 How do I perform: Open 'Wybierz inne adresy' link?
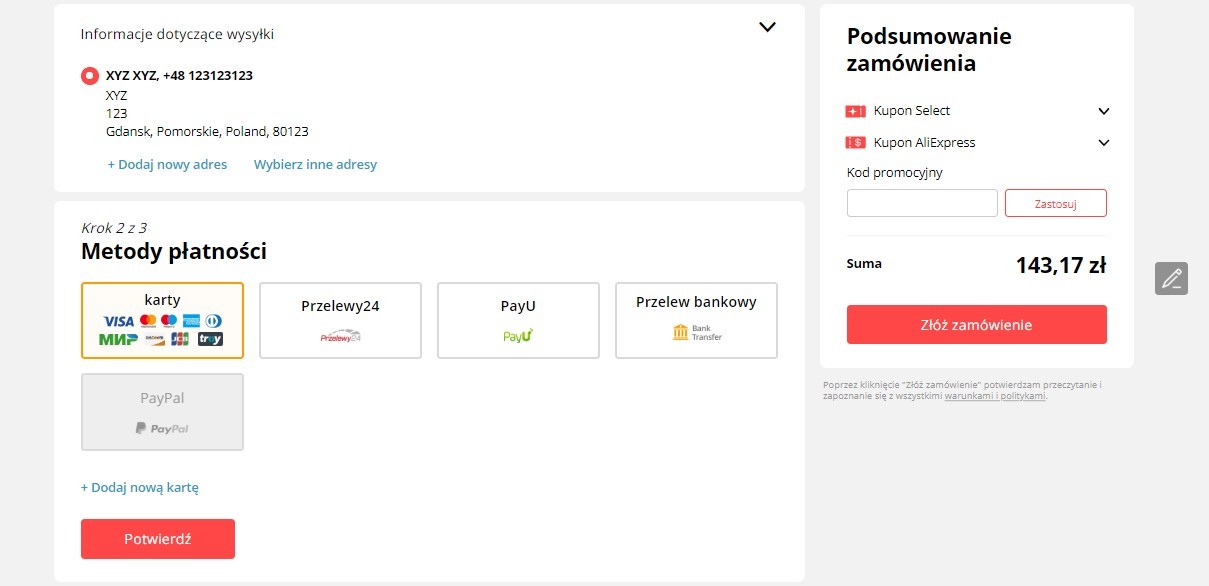coord(315,164)
